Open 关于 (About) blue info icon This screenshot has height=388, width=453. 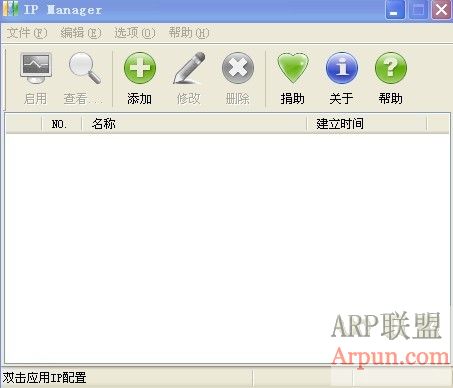tap(342, 68)
